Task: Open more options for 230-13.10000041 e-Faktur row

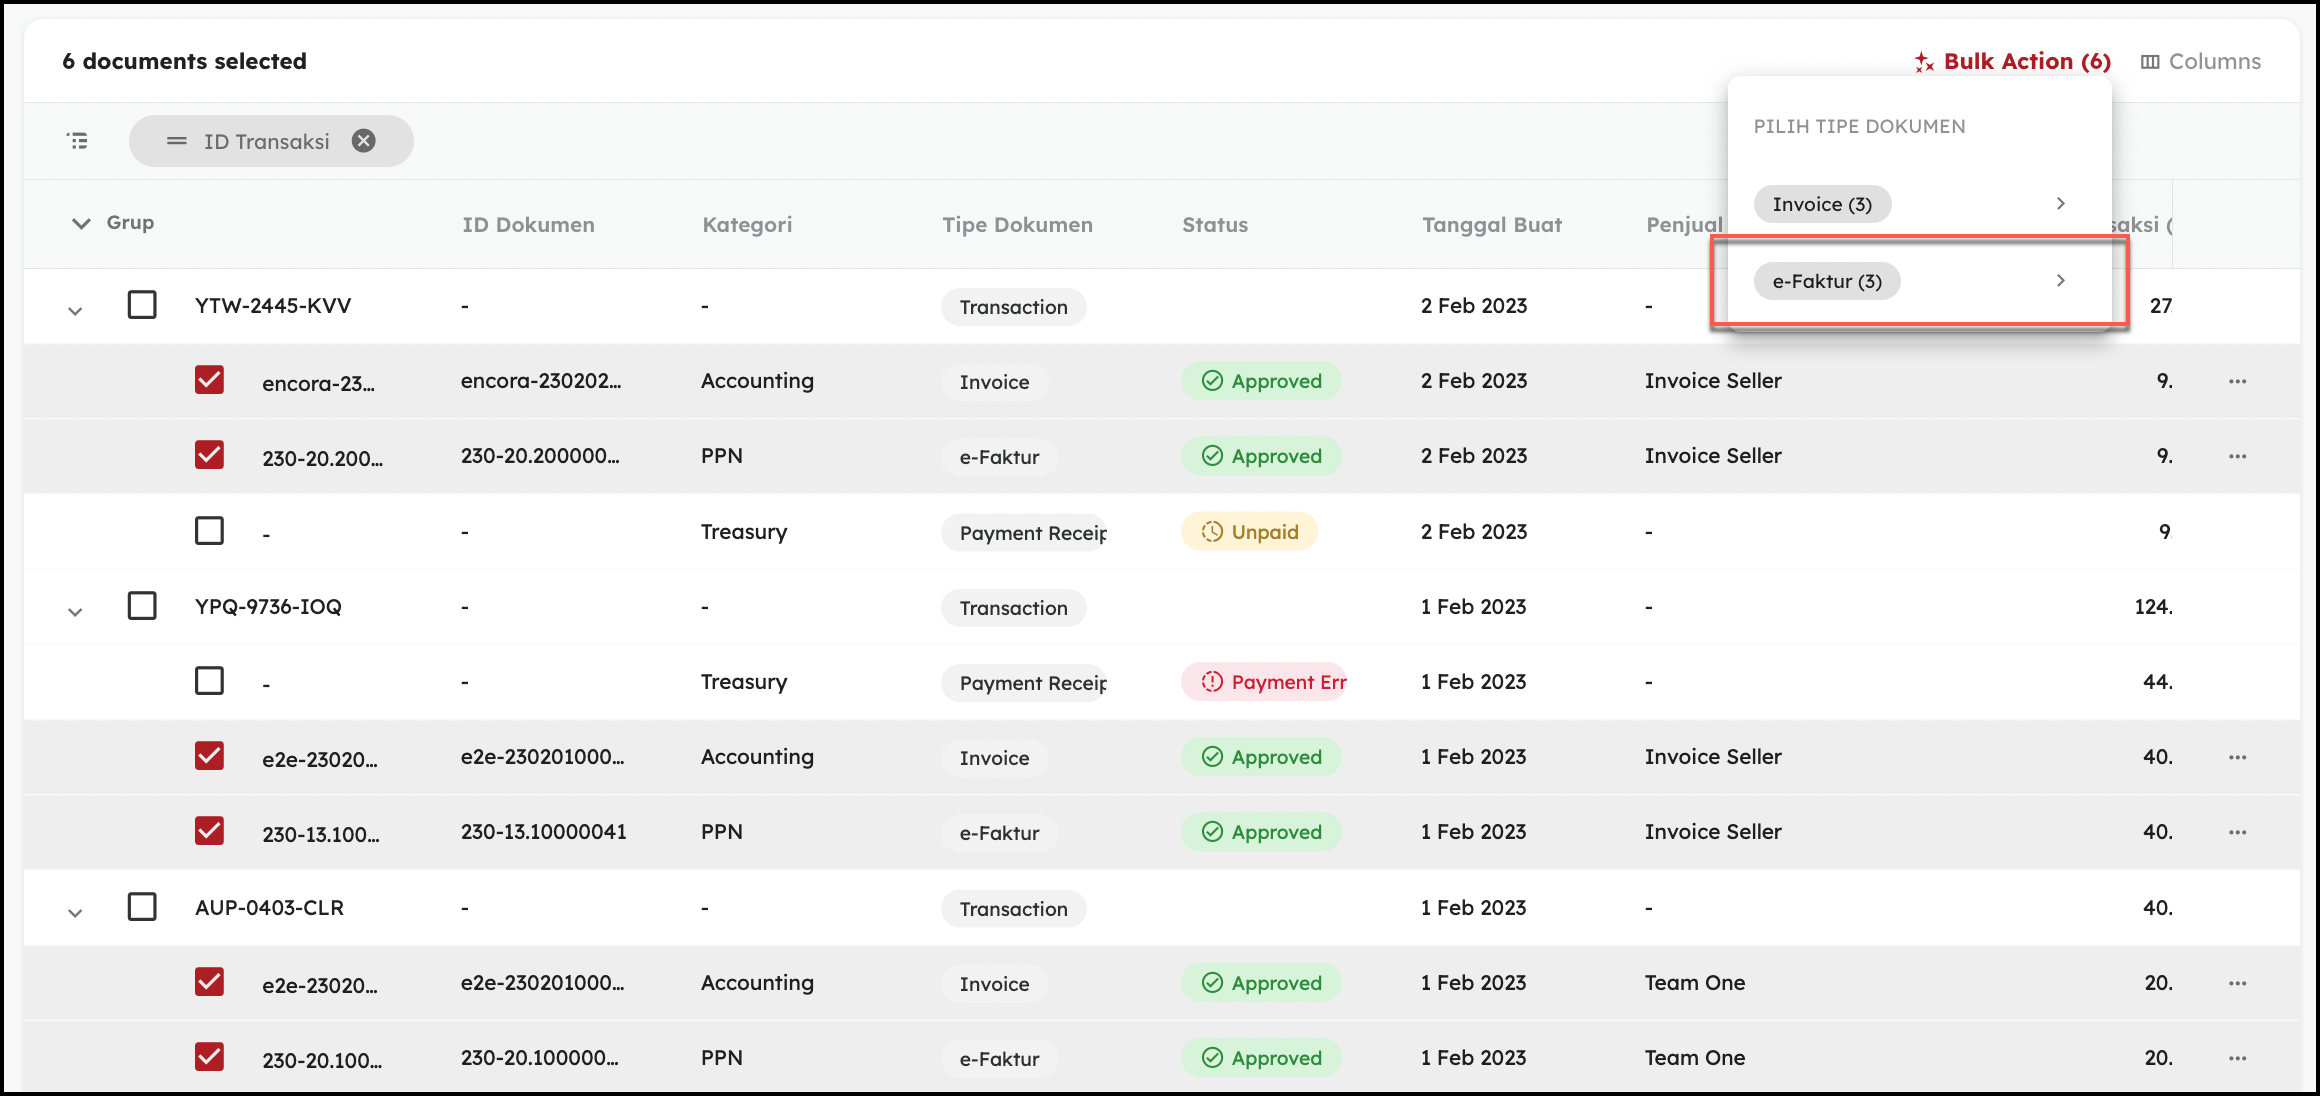Action: tap(2237, 832)
